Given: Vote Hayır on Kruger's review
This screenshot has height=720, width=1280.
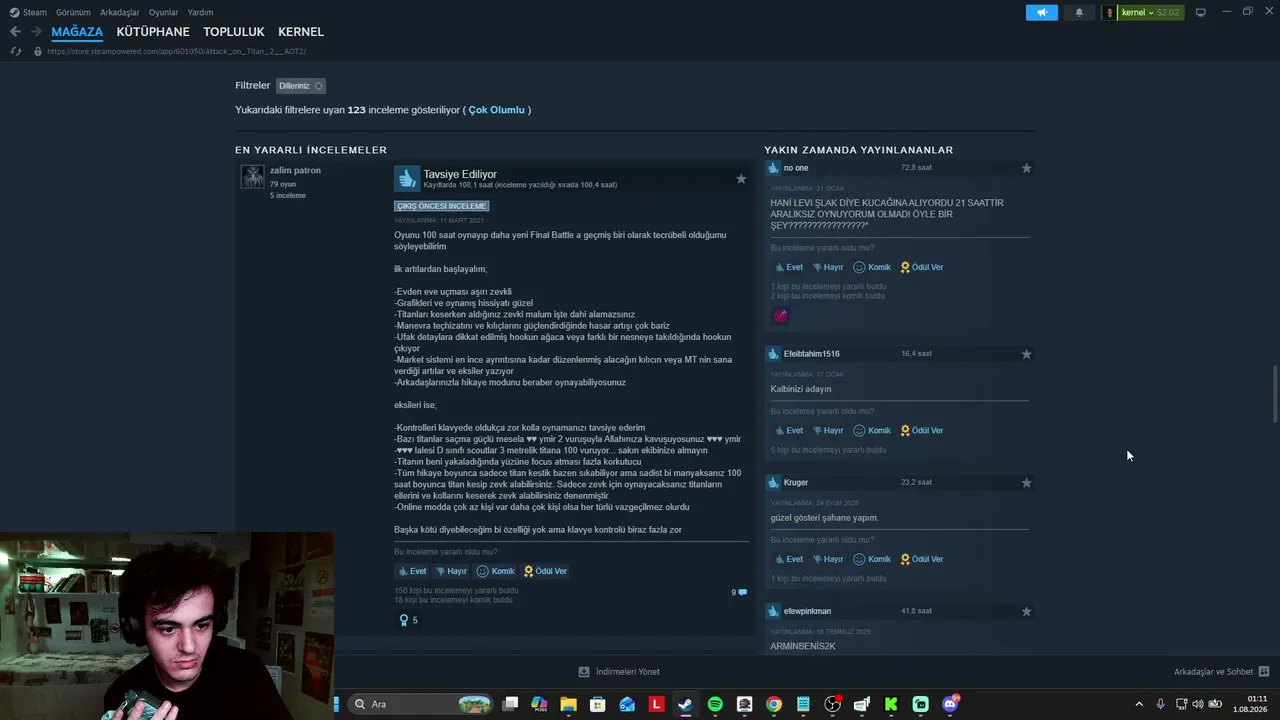Looking at the screenshot, I should coord(827,560).
